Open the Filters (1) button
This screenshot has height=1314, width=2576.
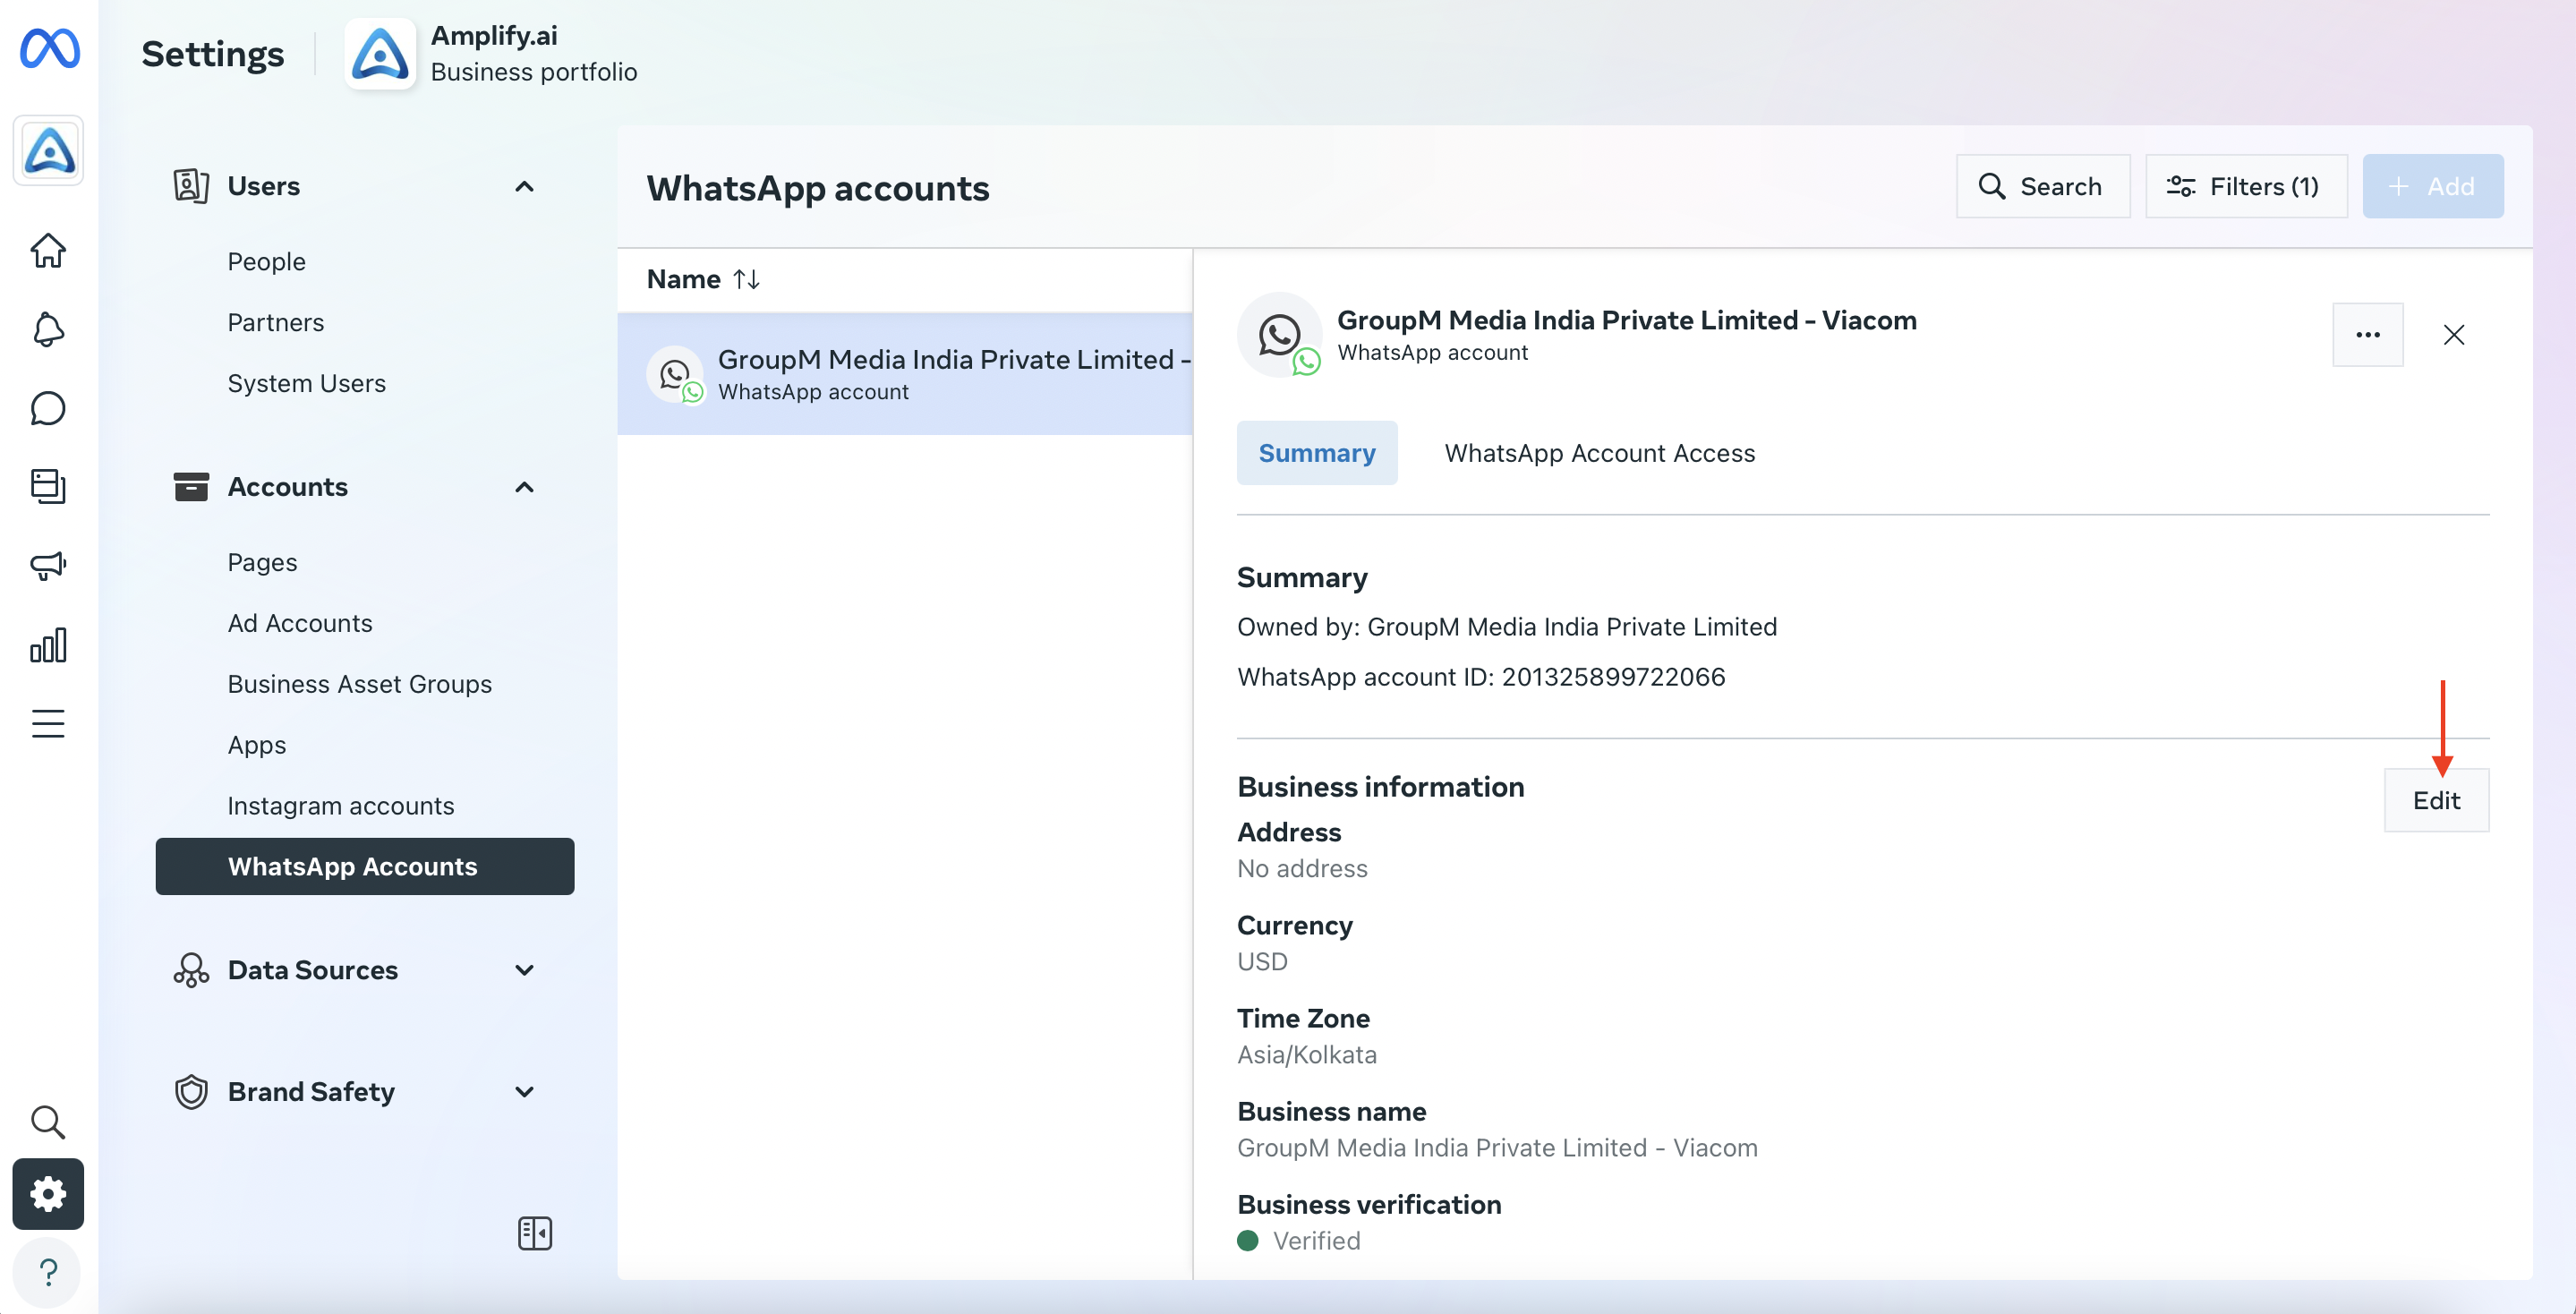(2246, 186)
